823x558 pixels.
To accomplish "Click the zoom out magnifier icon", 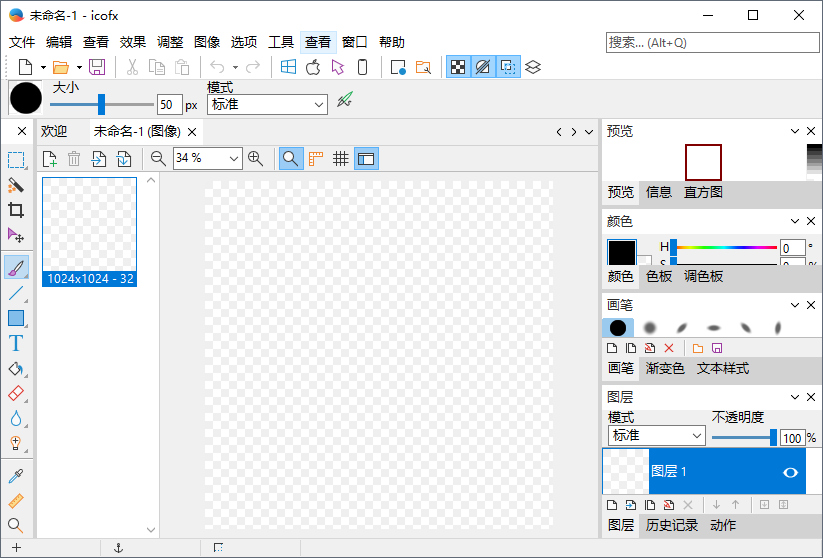I will (x=157, y=159).
